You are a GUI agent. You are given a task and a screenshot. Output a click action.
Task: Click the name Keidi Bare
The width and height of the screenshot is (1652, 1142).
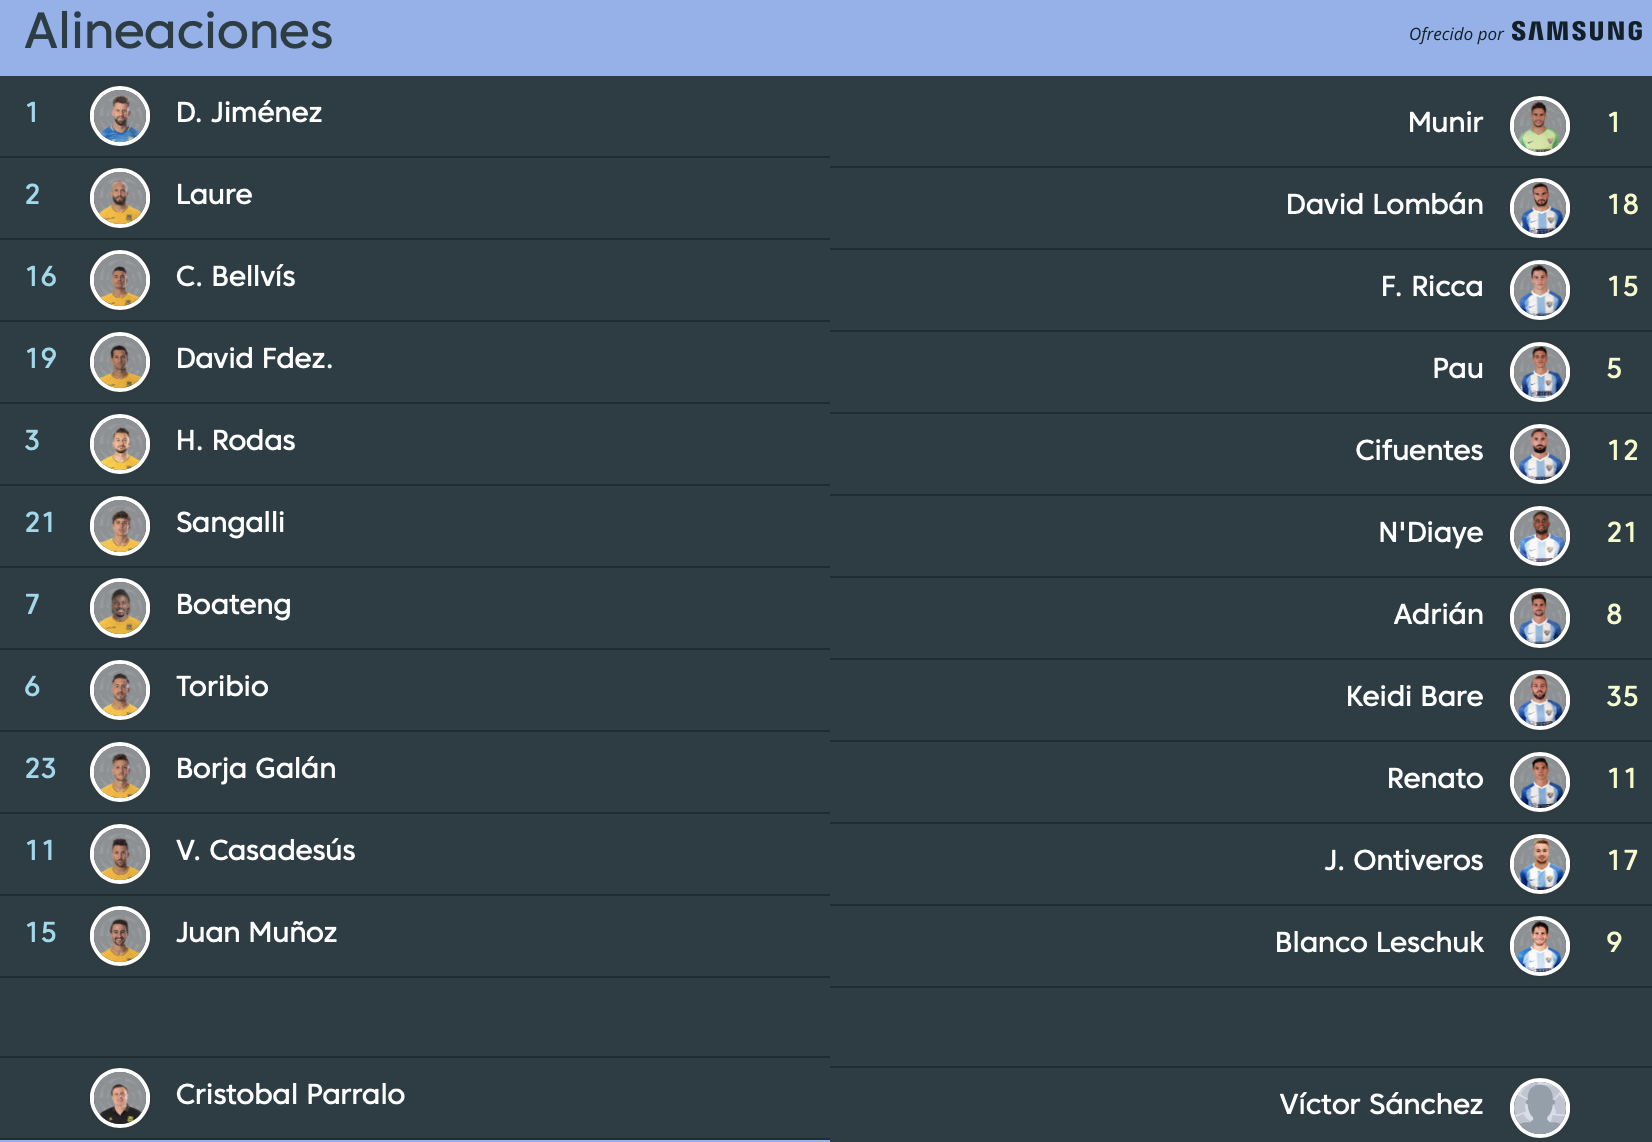(x=1415, y=696)
